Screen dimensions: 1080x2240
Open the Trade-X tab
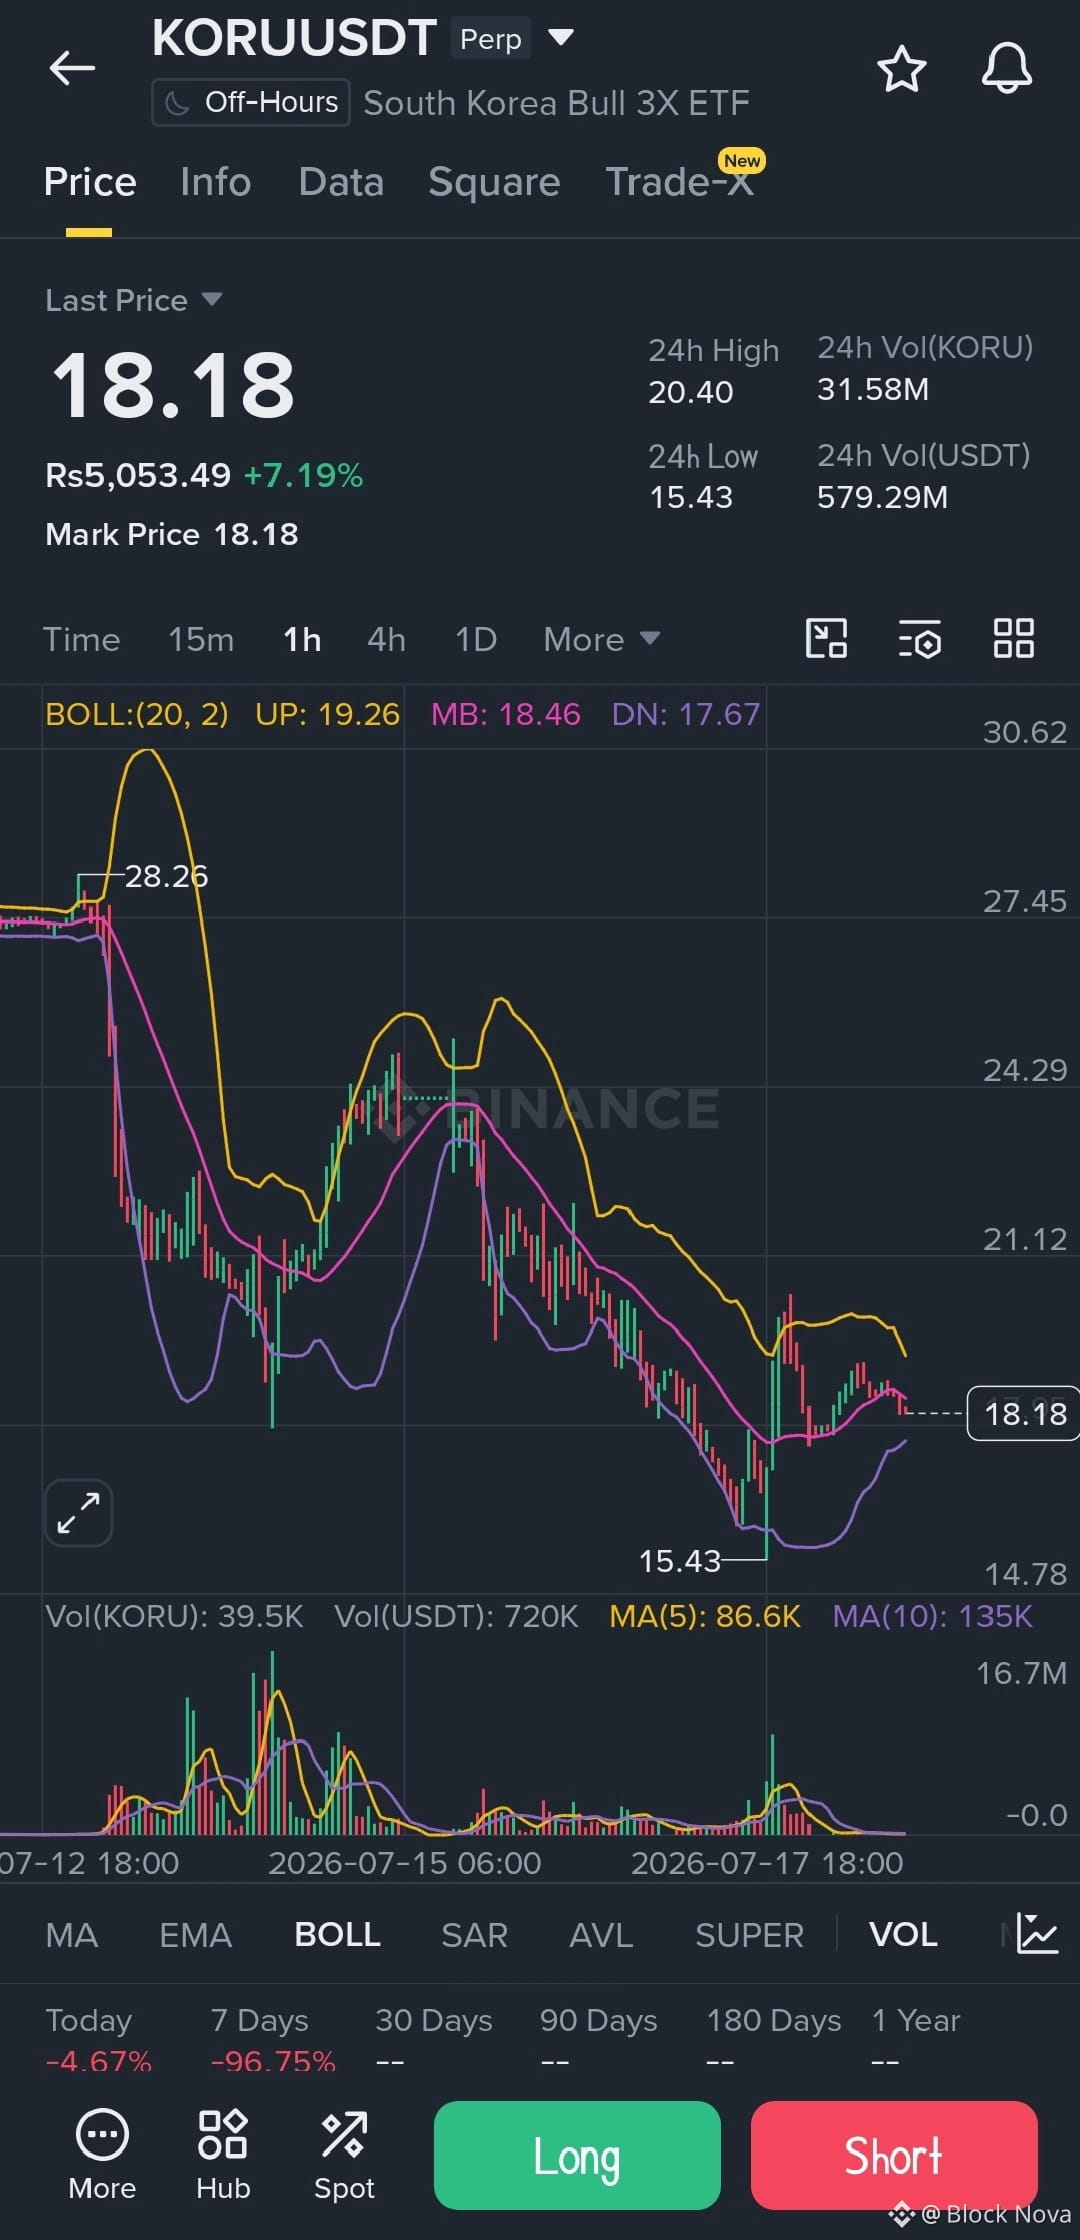tap(680, 182)
